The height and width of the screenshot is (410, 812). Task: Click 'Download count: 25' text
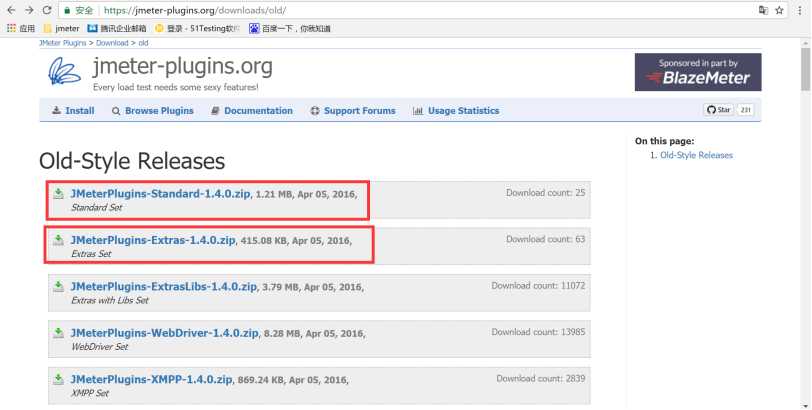(545, 193)
